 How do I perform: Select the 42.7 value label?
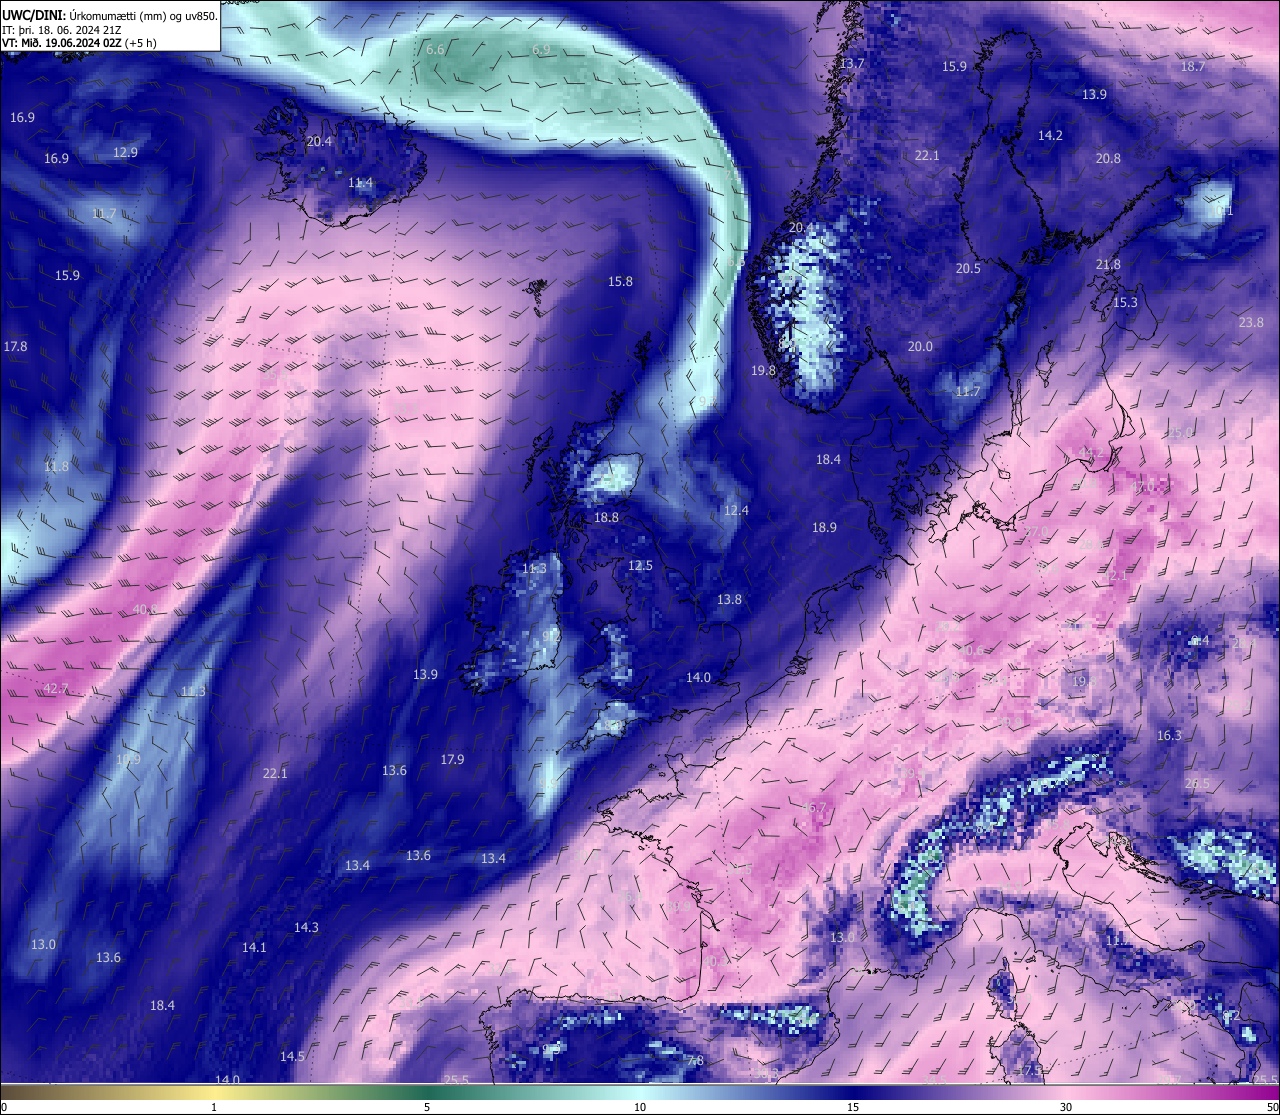[x=56, y=689]
